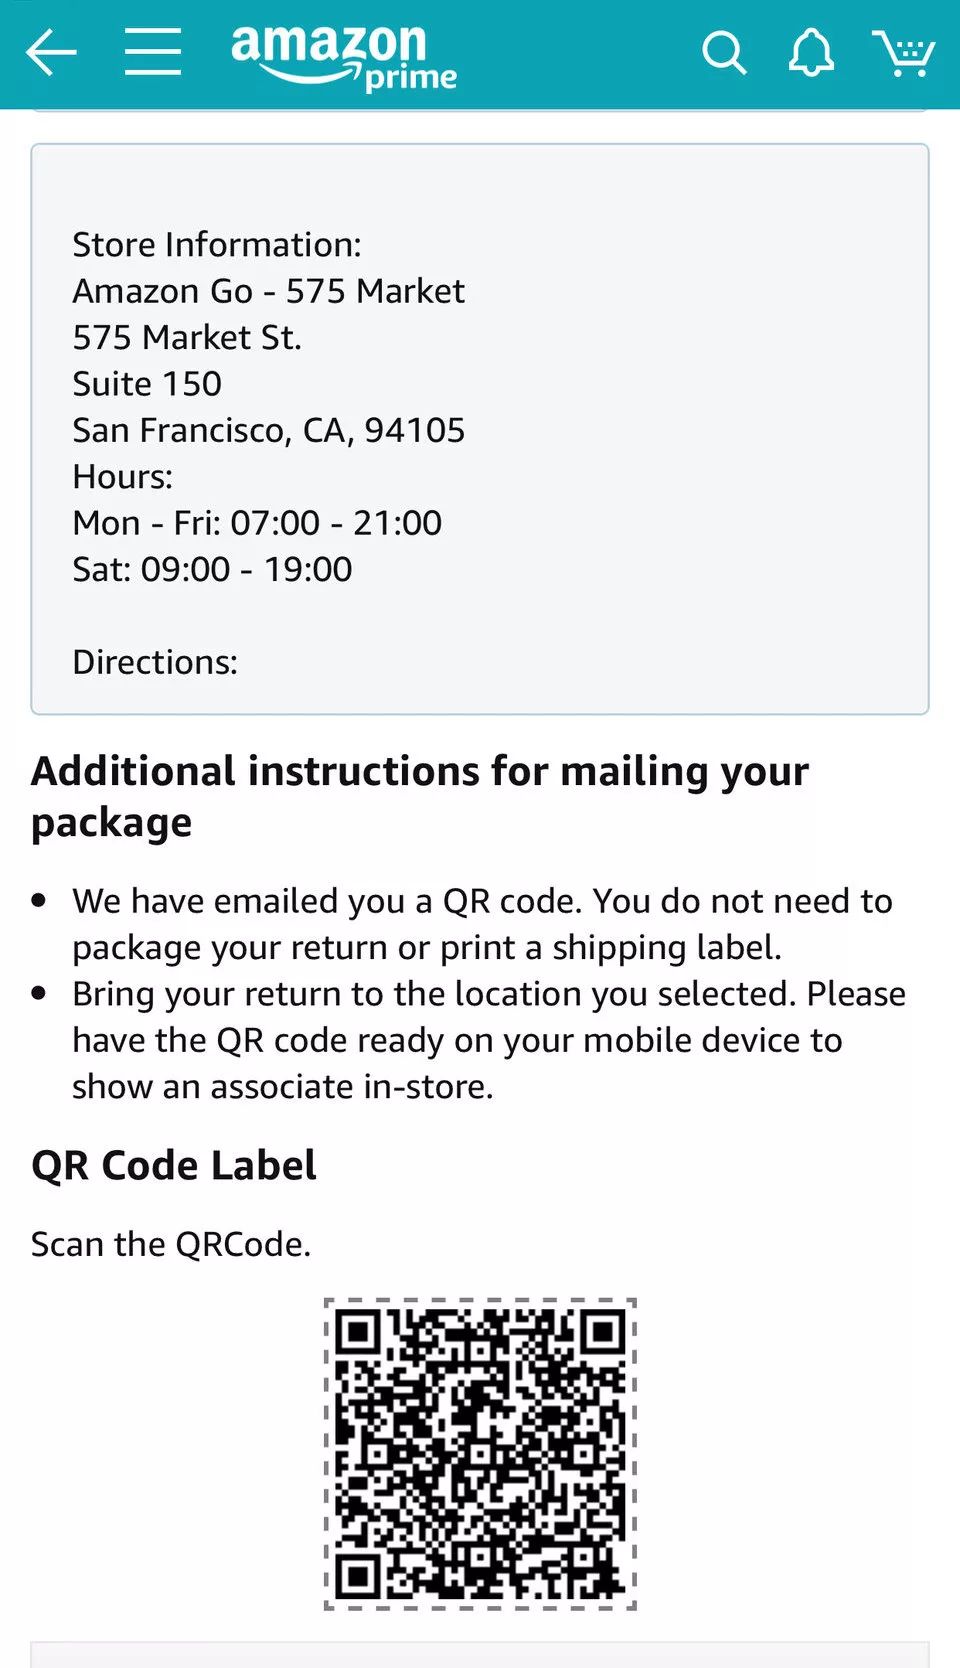Tap the QR code image
This screenshot has width=960, height=1668.
[480, 1453]
